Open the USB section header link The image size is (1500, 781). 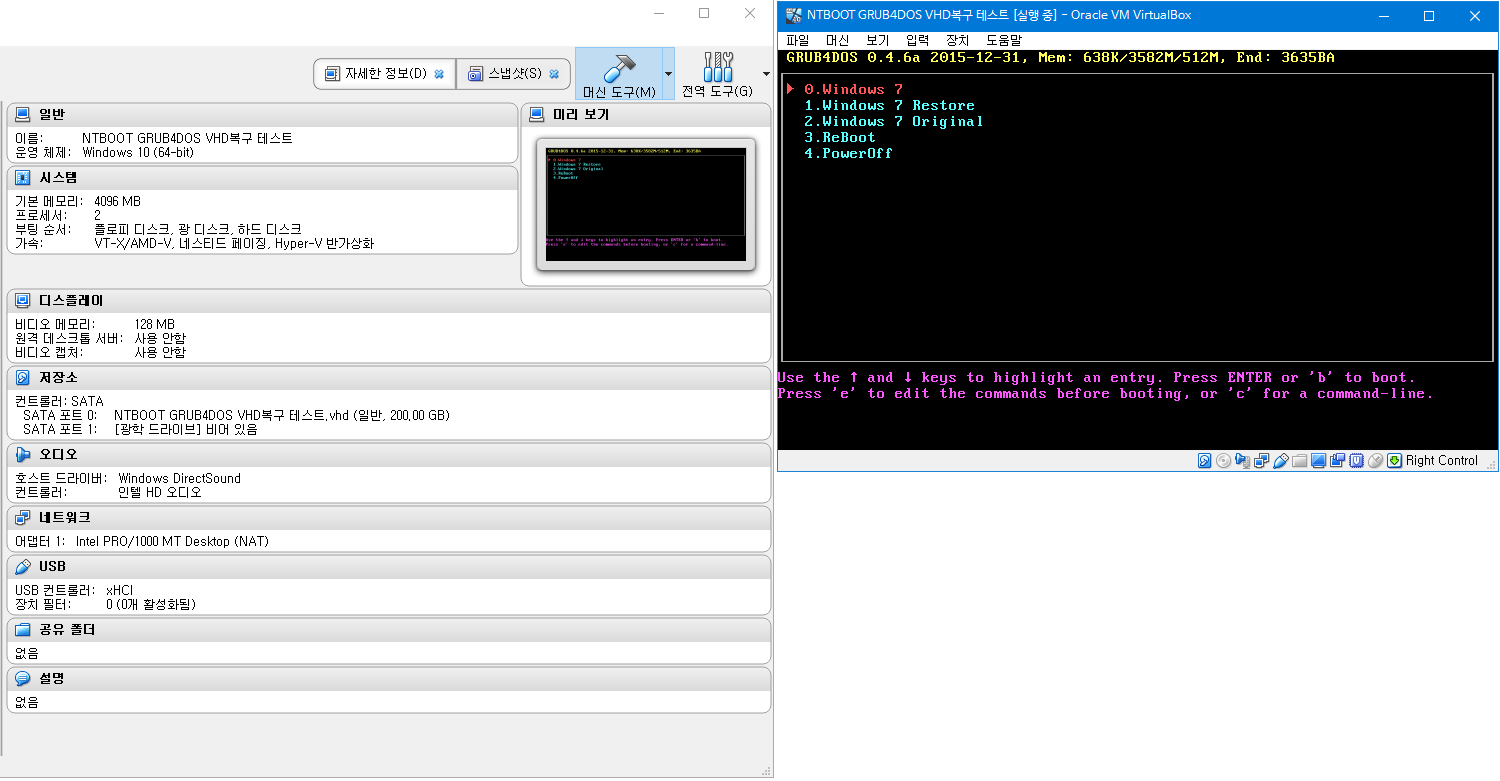(x=52, y=566)
